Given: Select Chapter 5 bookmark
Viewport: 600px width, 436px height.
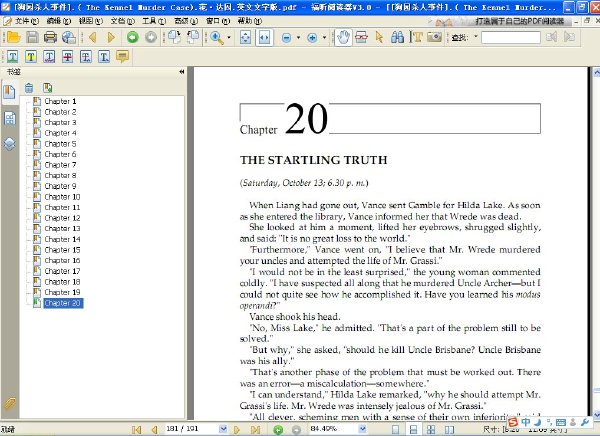Looking at the screenshot, I should click(60, 144).
